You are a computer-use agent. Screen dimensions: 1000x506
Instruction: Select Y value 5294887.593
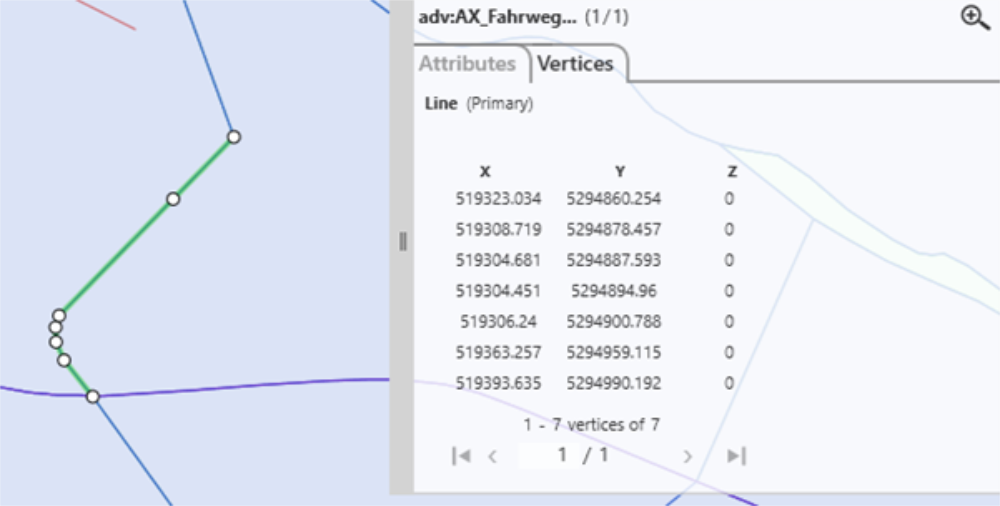pyautogui.click(x=614, y=260)
